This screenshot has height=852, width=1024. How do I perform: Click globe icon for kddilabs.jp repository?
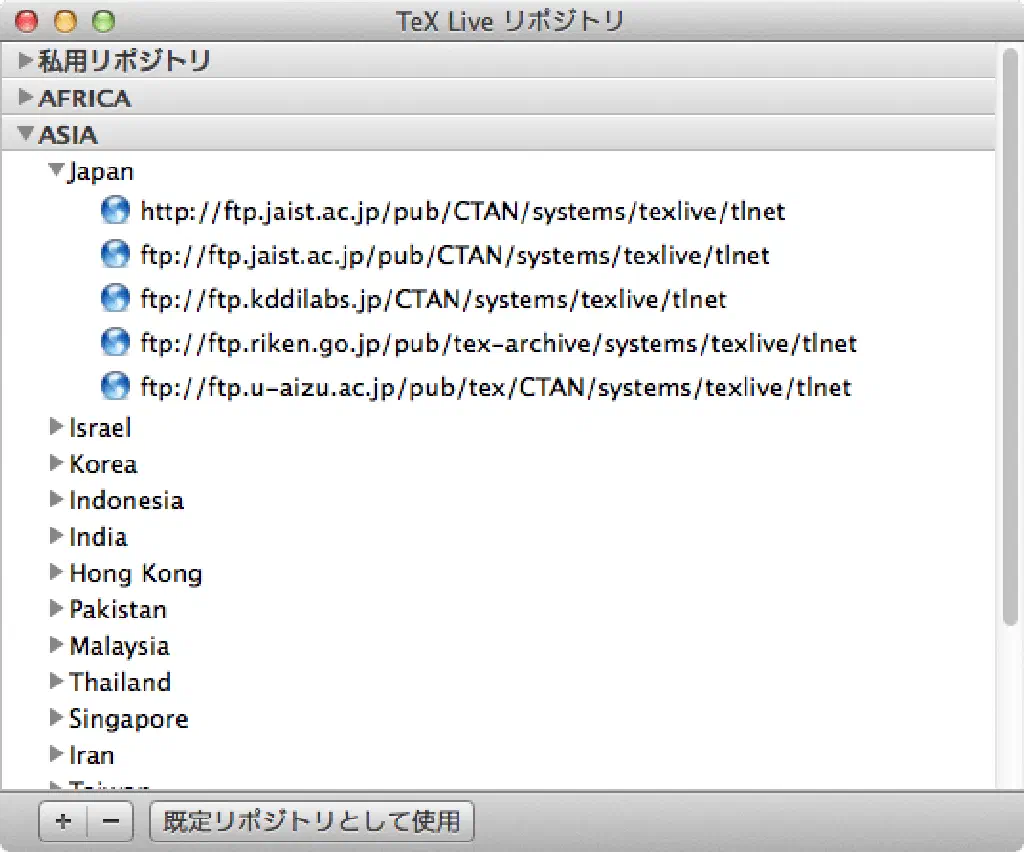pyautogui.click(x=116, y=298)
